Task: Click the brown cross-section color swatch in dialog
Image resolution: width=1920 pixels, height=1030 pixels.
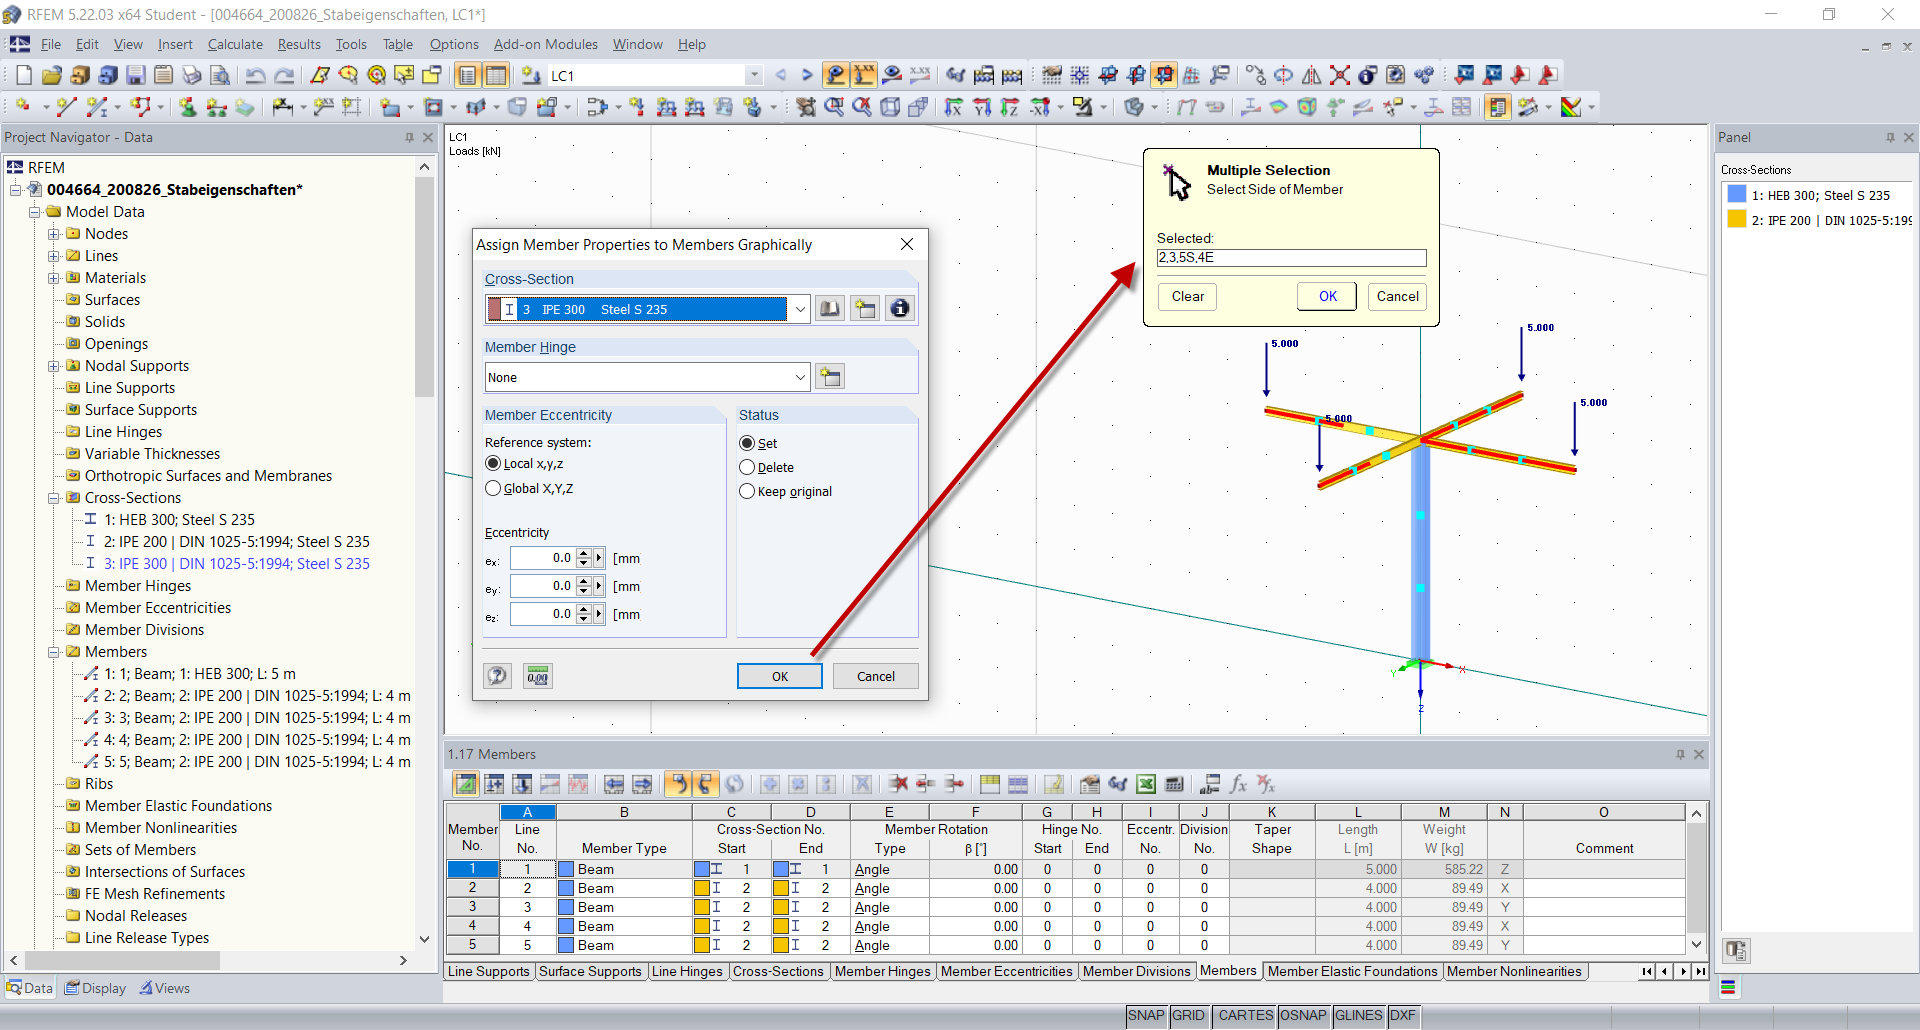Action: tap(495, 309)
